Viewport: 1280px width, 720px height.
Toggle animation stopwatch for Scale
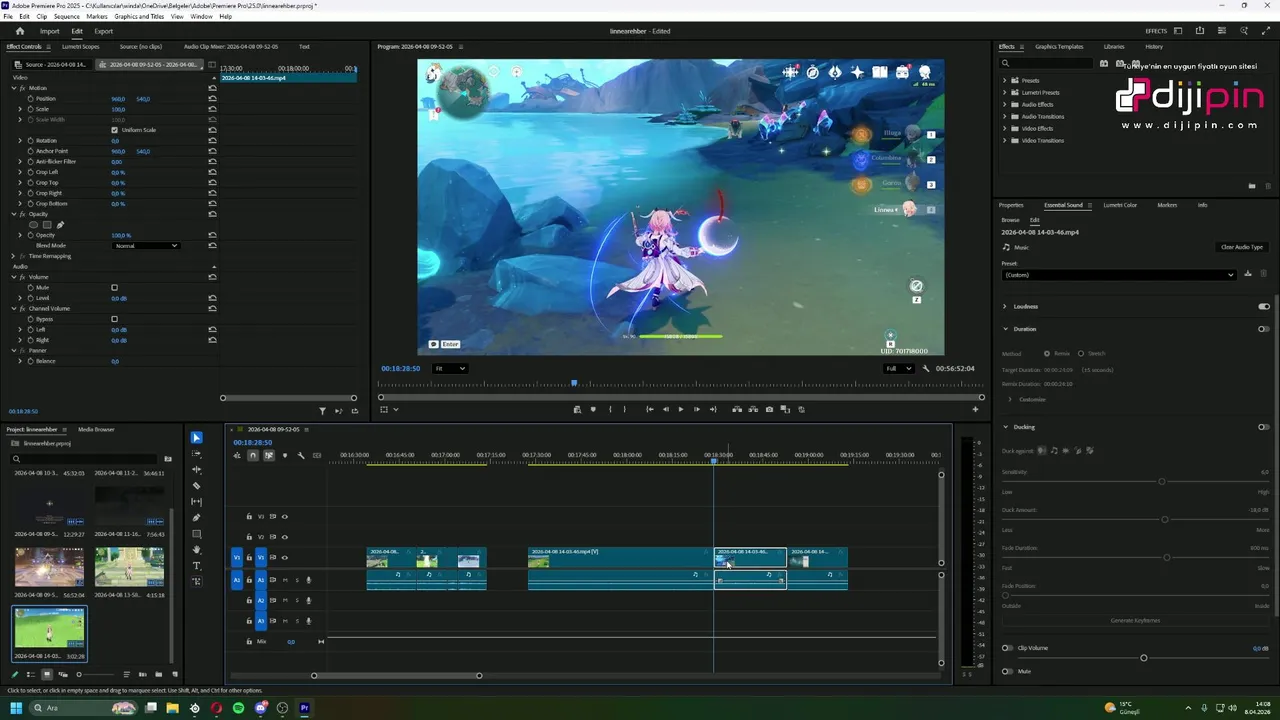pos(31,109)
